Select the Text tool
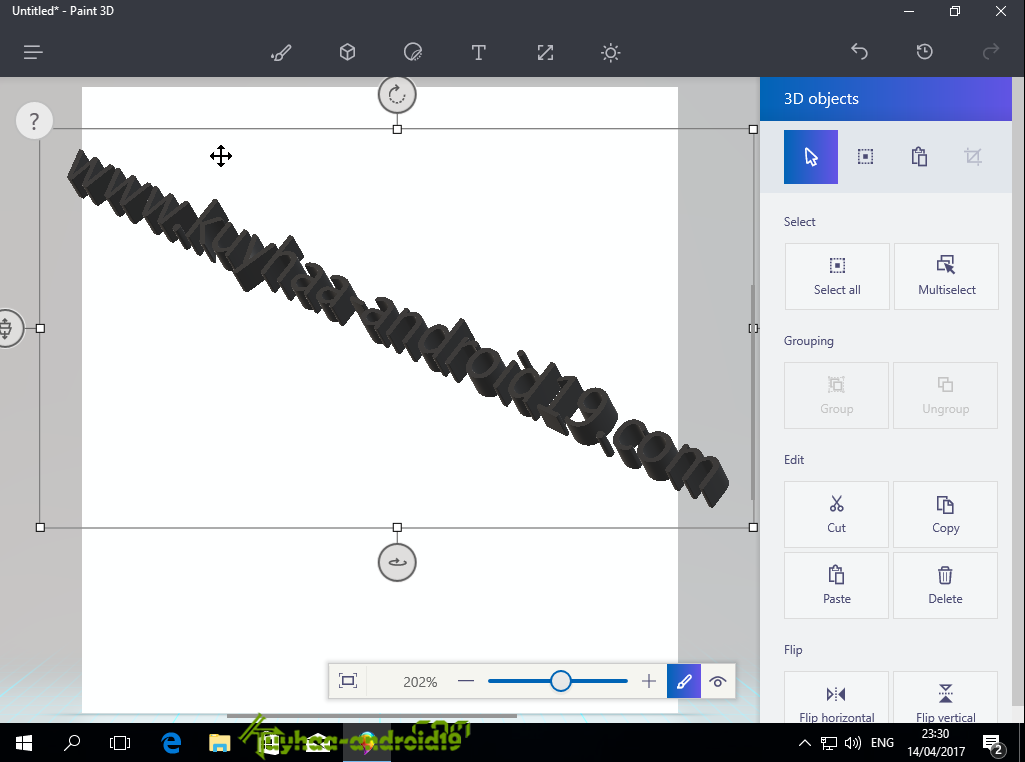Screen dimensions: 1025x762 pos(479,52)
